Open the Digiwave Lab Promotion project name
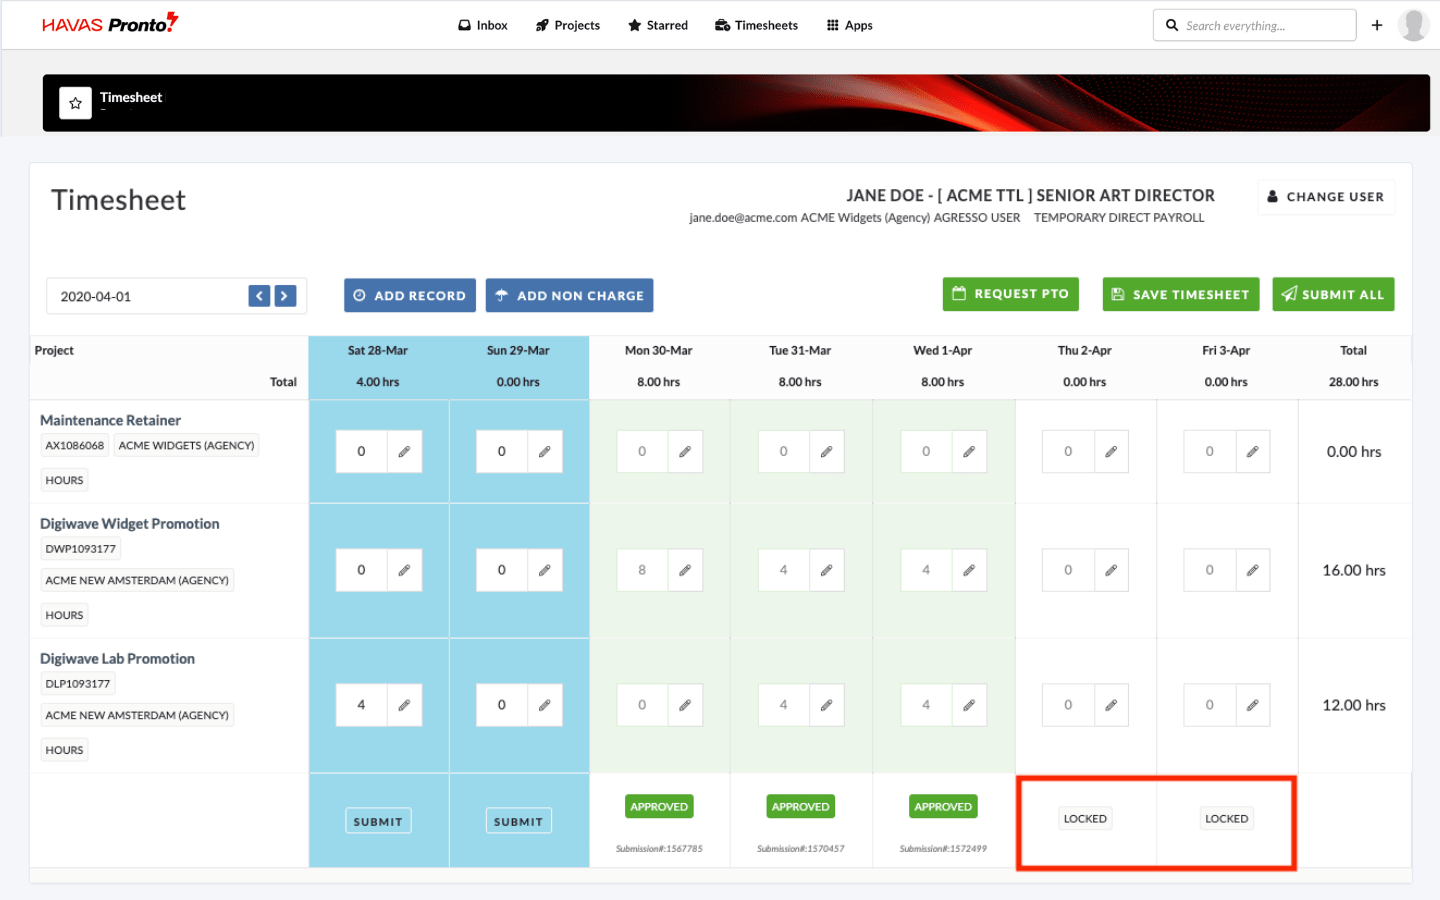 (117, 658)
